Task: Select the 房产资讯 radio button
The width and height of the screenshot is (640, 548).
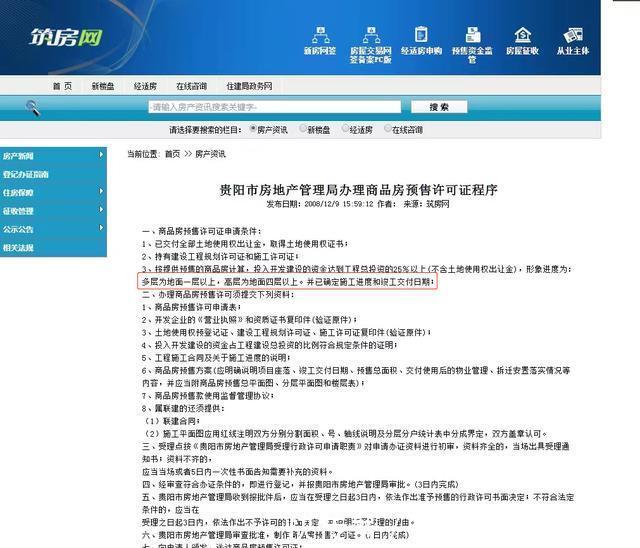Action: tap(253, 129)
